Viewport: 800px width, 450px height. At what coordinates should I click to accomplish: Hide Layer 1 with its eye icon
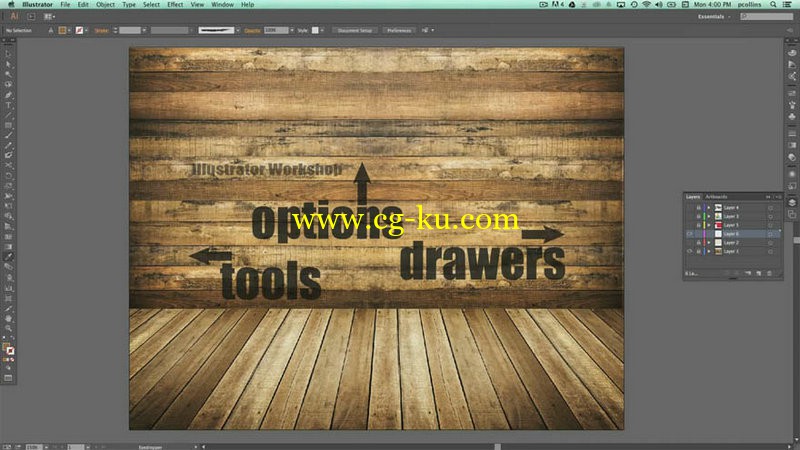(x=690, y=251)
